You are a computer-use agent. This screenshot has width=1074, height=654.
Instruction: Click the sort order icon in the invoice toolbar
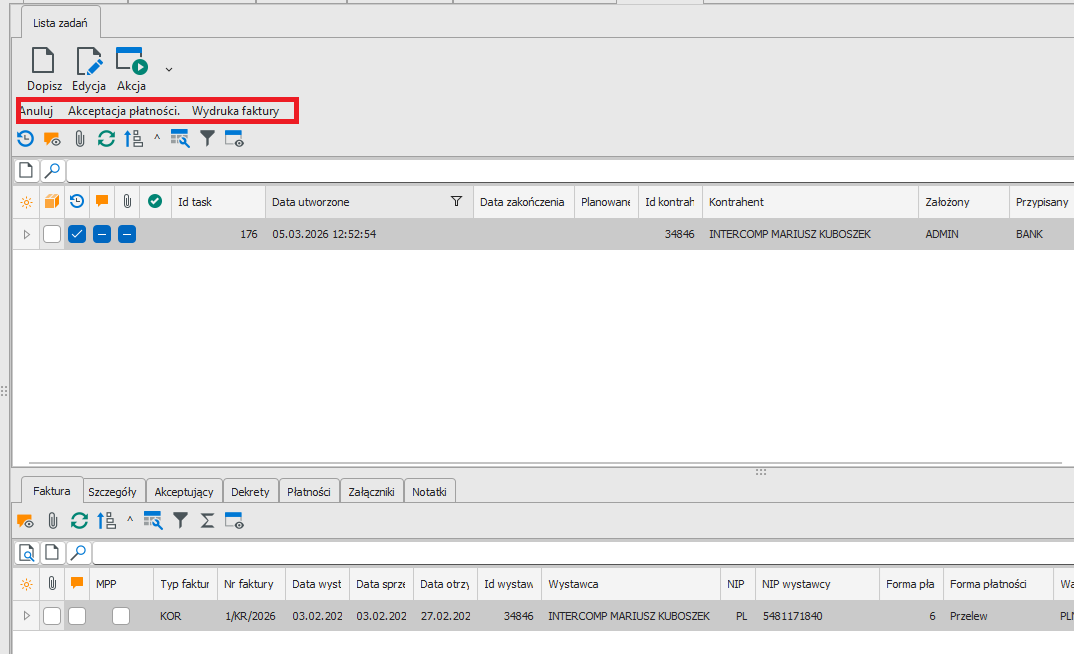[106, 520]
